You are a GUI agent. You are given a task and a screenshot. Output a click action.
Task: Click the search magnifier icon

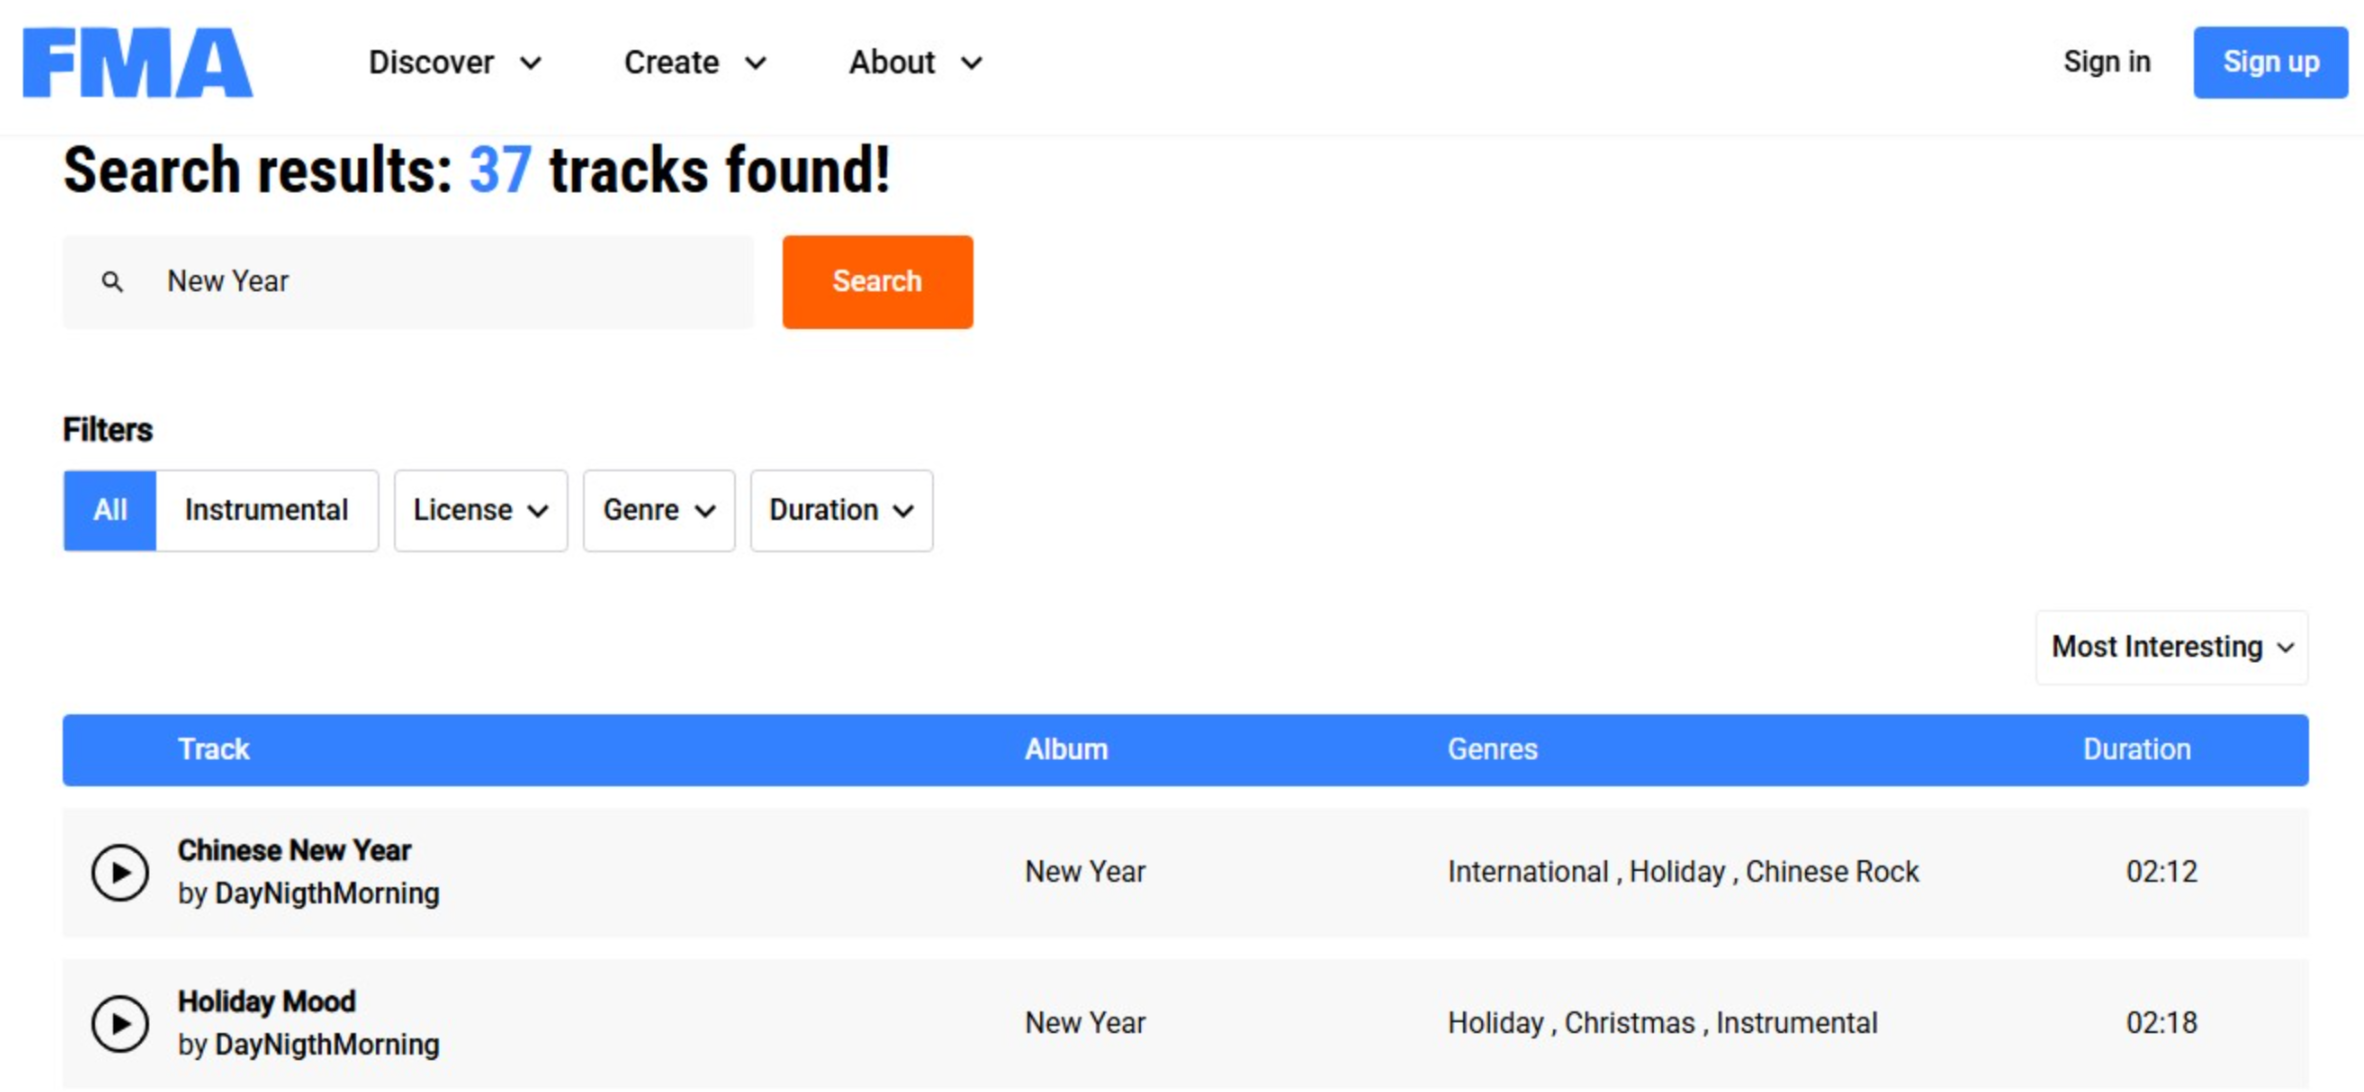(x=112, y=281)
